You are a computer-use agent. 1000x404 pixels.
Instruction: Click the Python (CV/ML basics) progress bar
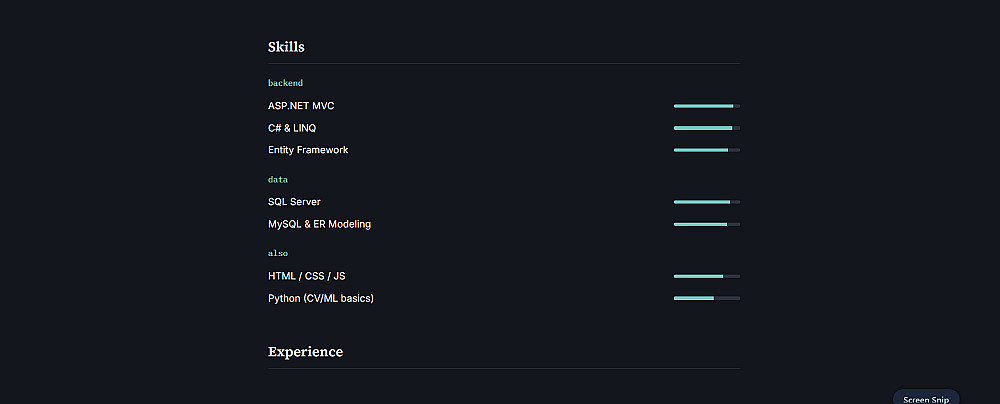[x=707, y=298]
